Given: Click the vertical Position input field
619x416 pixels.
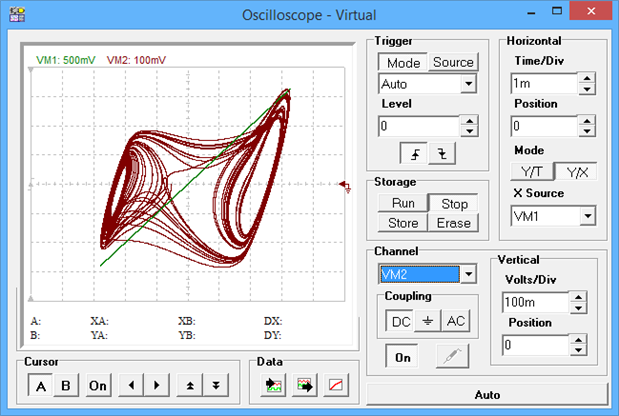Looking at the screenshot, I should [x=536, y=345].
